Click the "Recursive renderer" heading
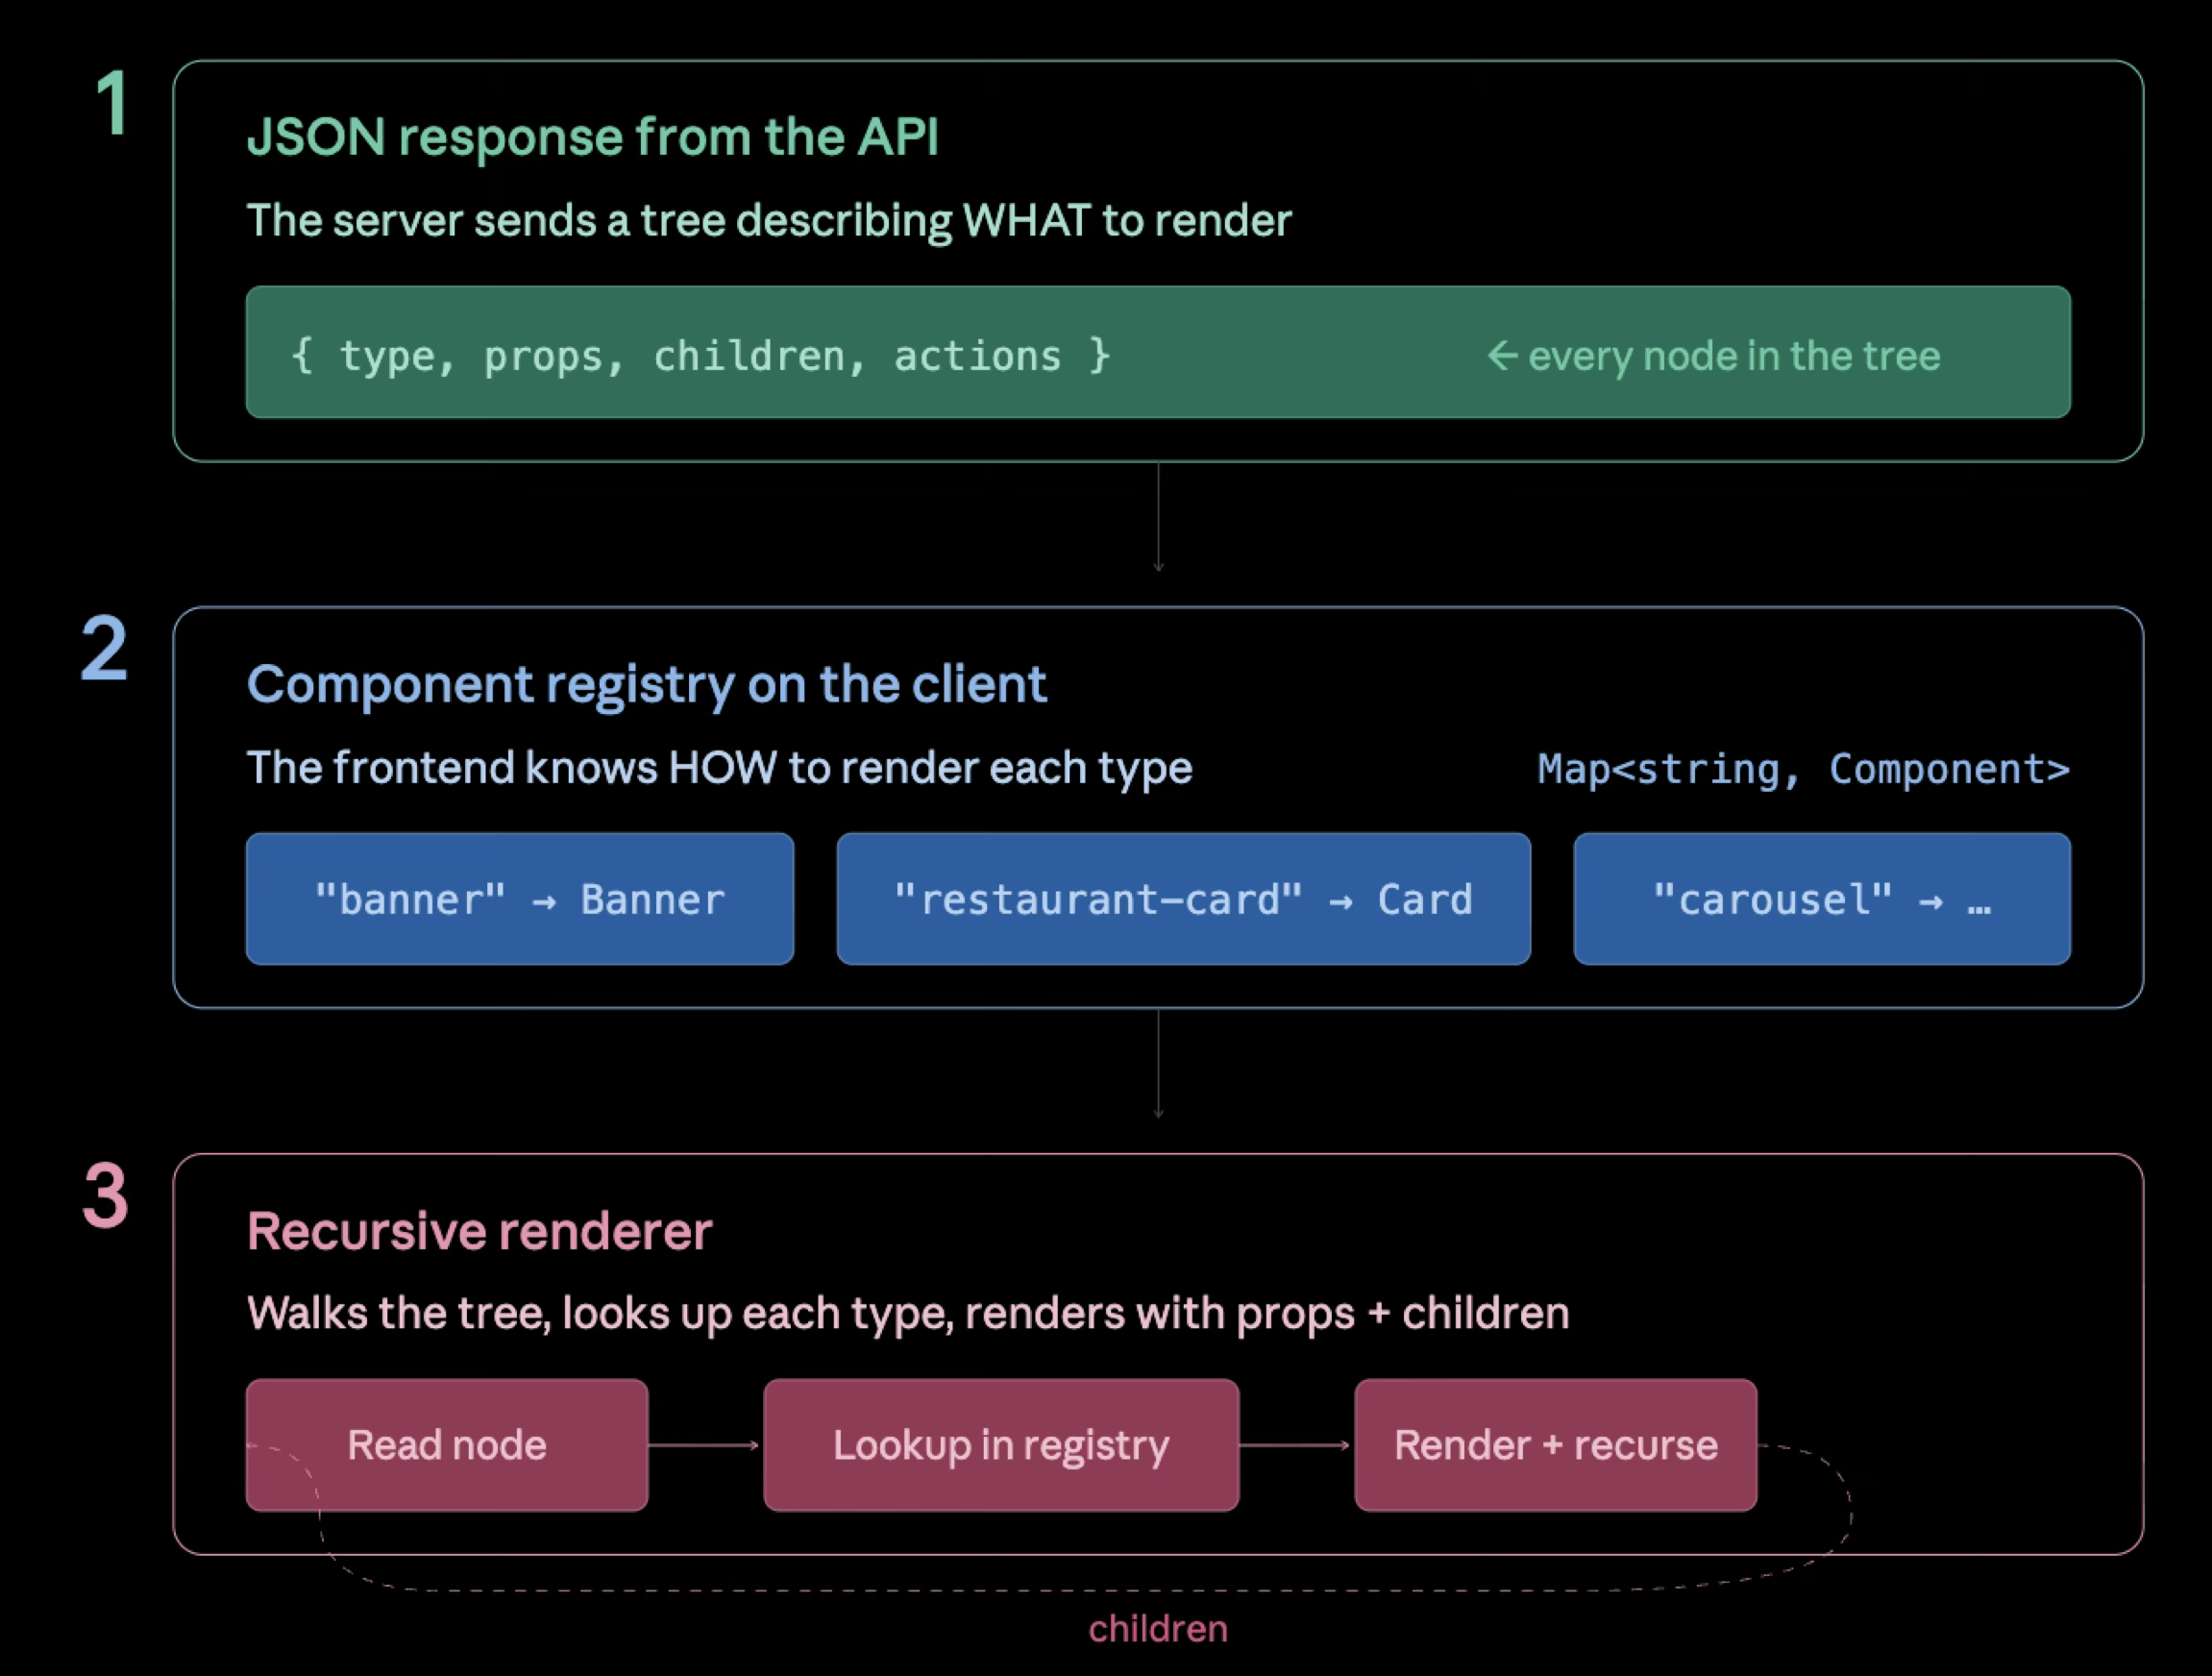Image resolution: width=2212 pixels, height=1676 pixels. [480, 1231]
